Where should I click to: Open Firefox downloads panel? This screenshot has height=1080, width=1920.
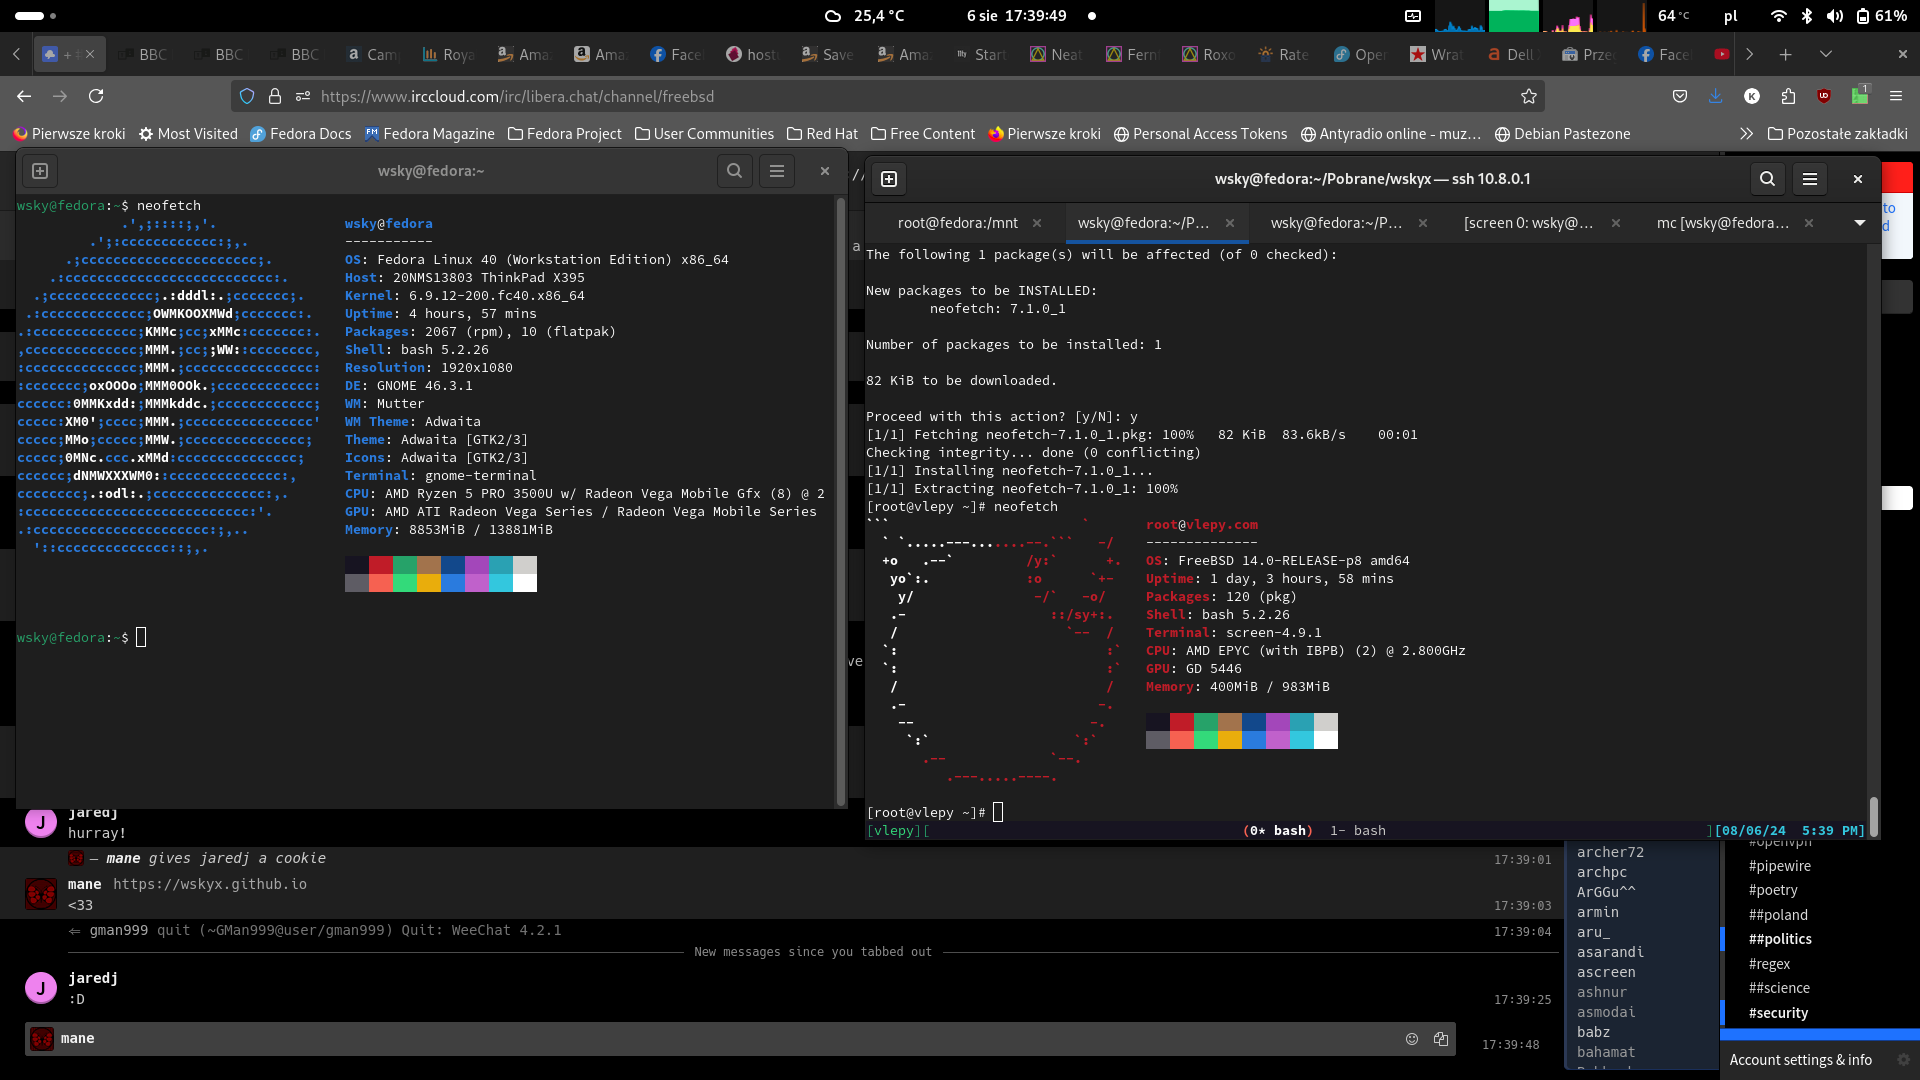point(1716,96)
